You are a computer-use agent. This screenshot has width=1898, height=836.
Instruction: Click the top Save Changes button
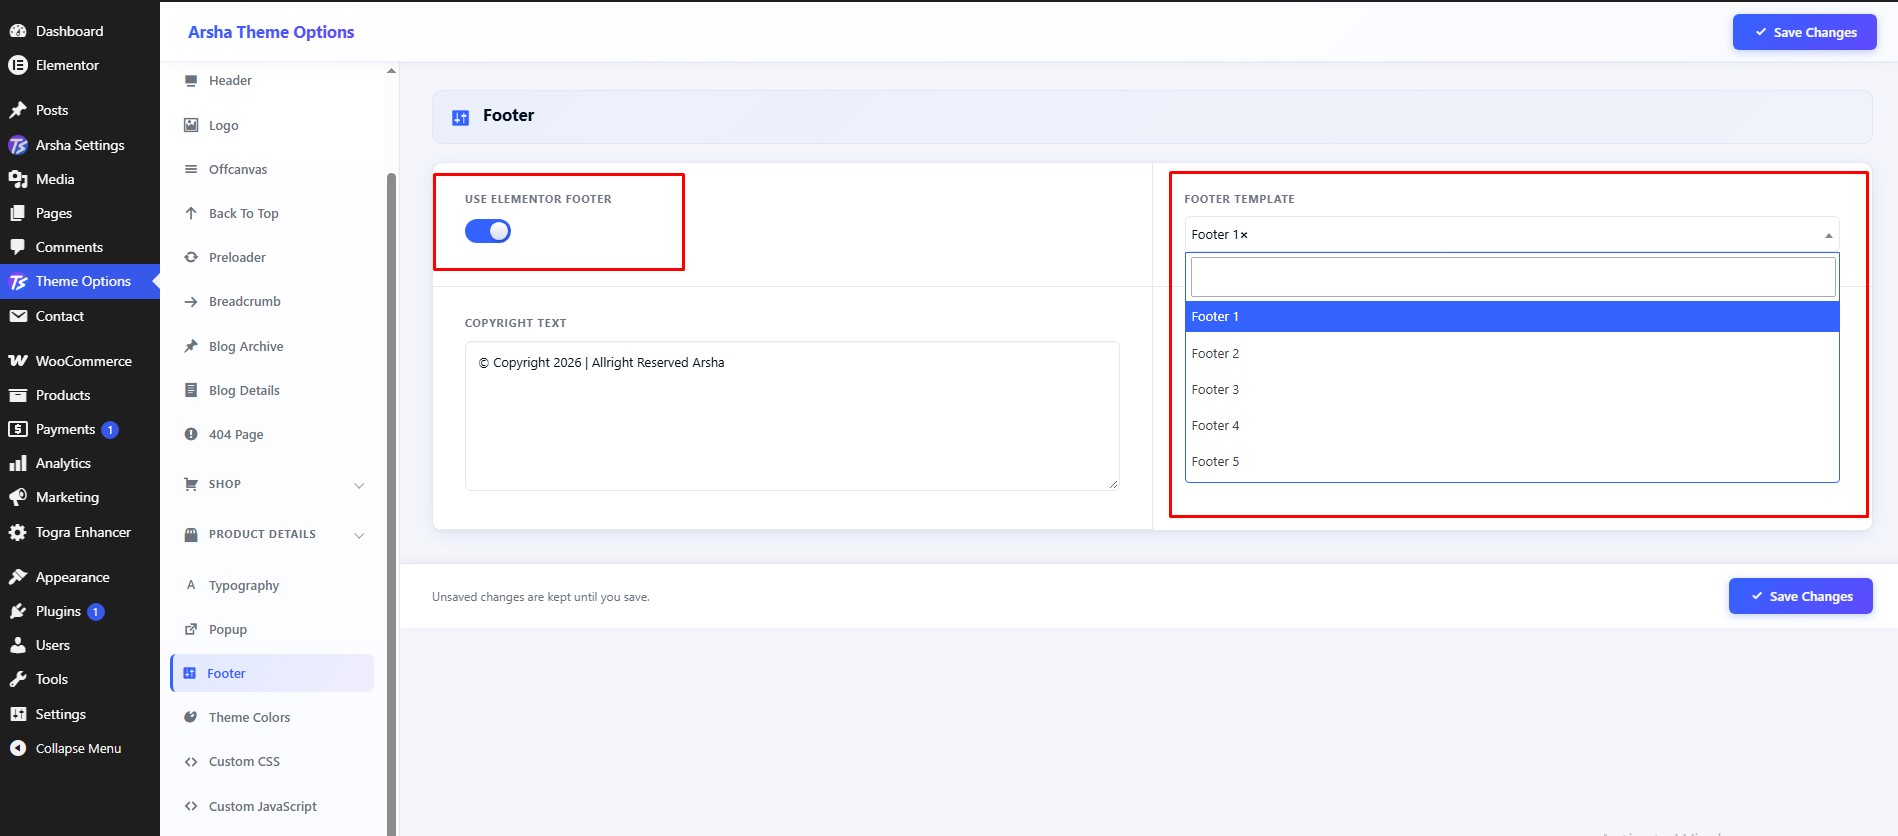pos(1804,32)
